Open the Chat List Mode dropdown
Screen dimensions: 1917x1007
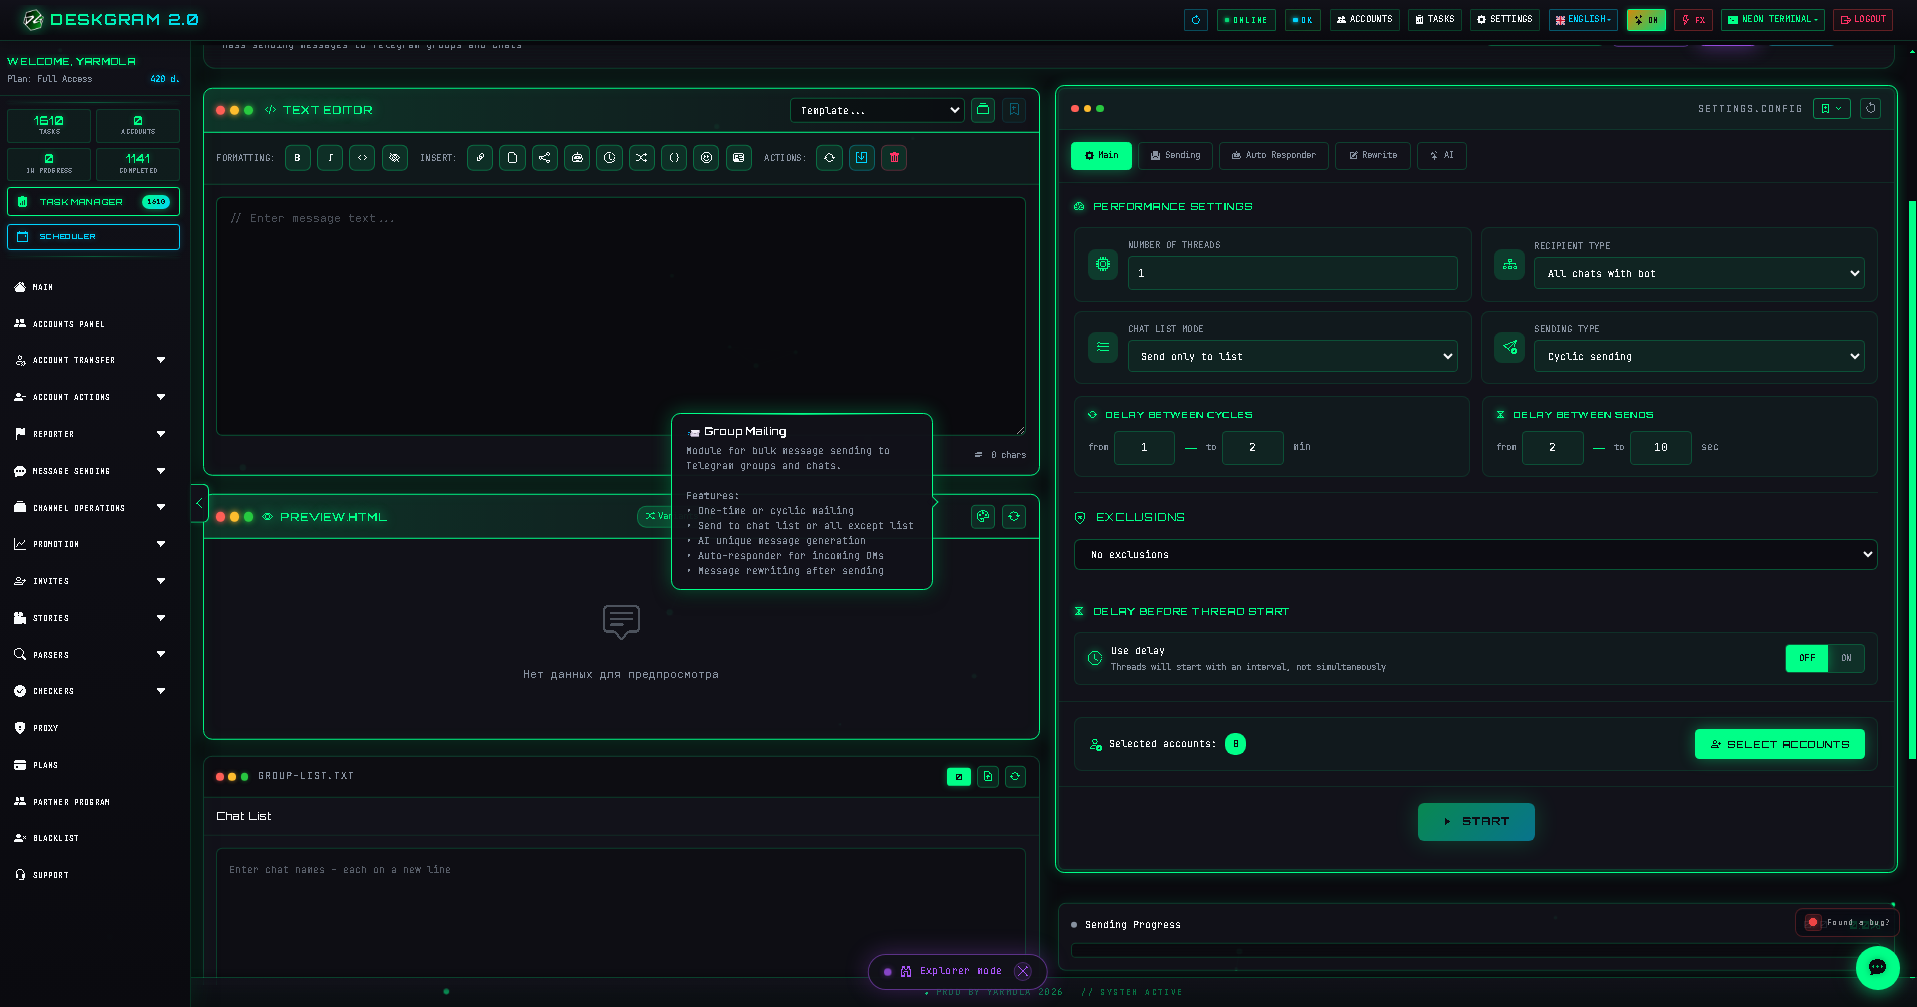pos(1292,356)
